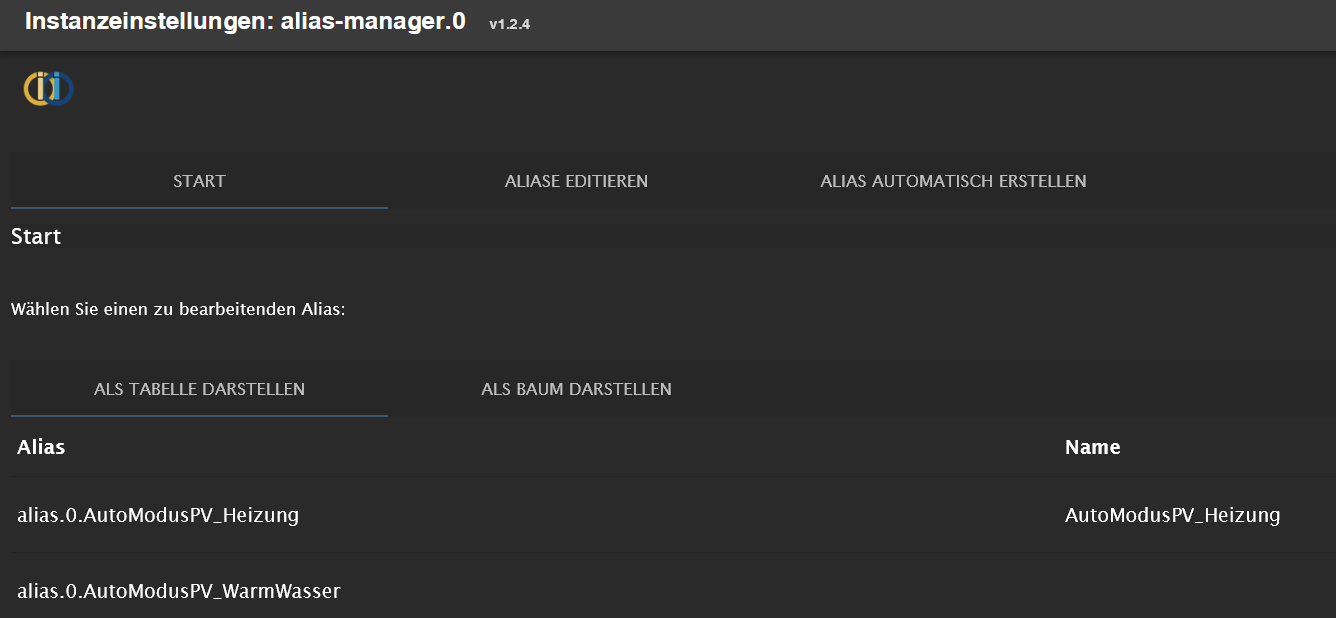The width and height of the screenshot is (1336, 618).
Task: Go to ALIAS AUTOMATISCH ERSTELLEN tab
Action: [x=953, y=181]
